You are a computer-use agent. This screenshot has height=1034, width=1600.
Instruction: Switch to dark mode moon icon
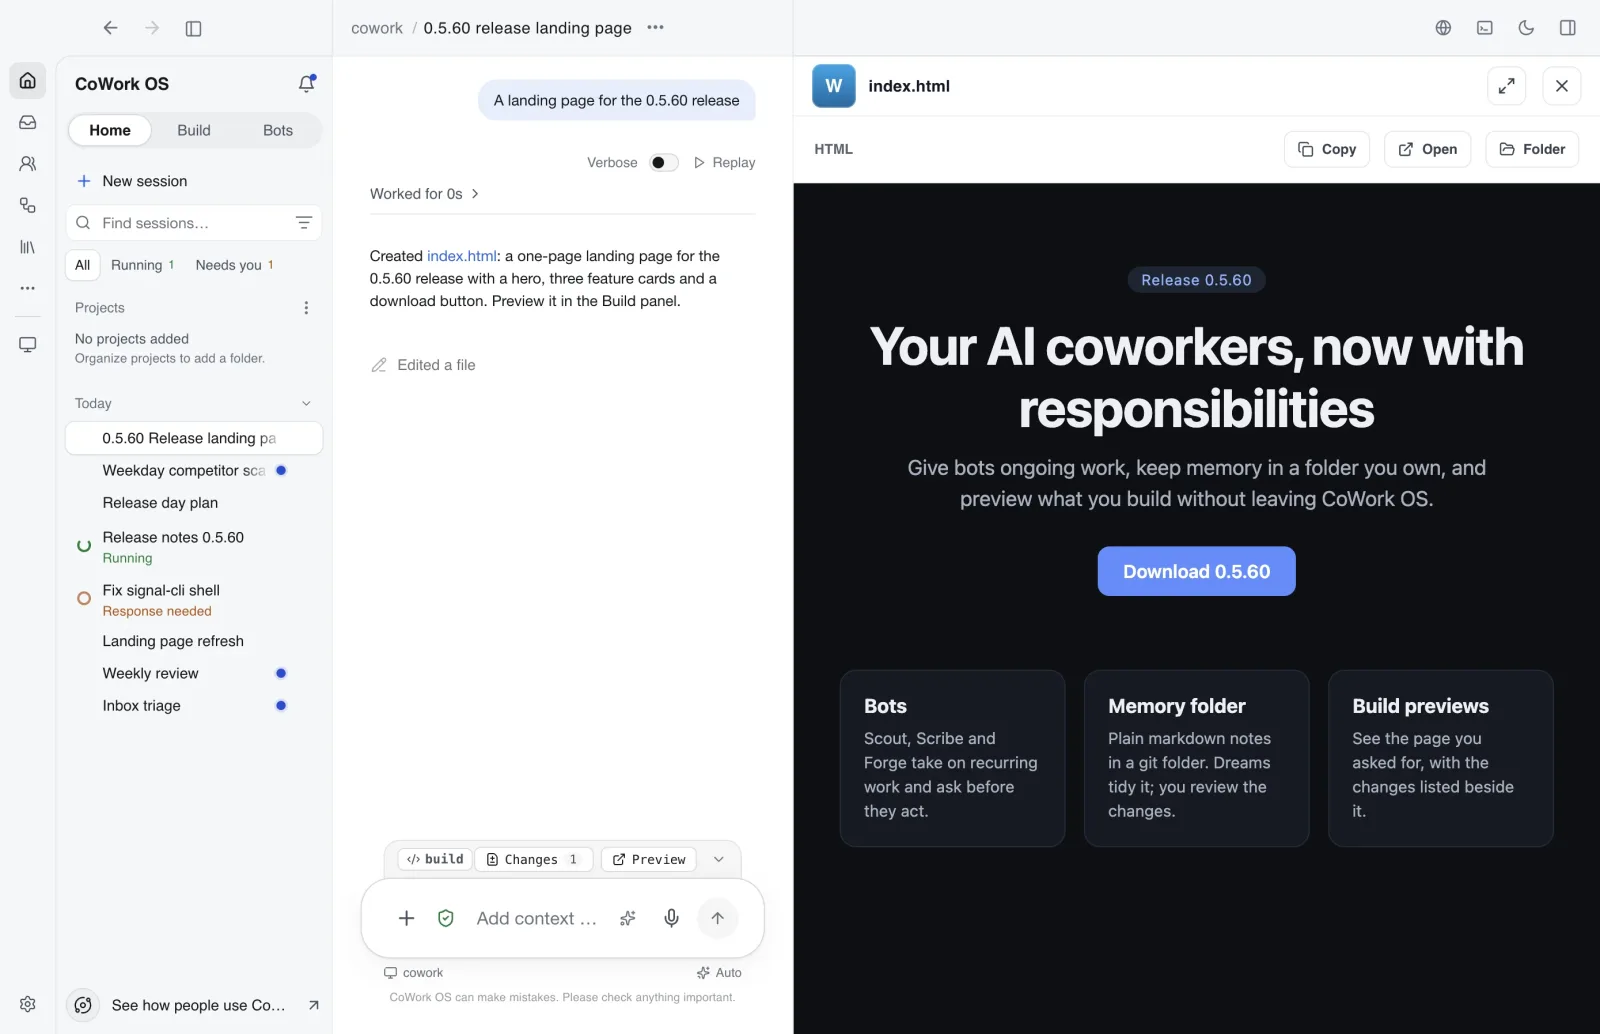point(1526,28)
